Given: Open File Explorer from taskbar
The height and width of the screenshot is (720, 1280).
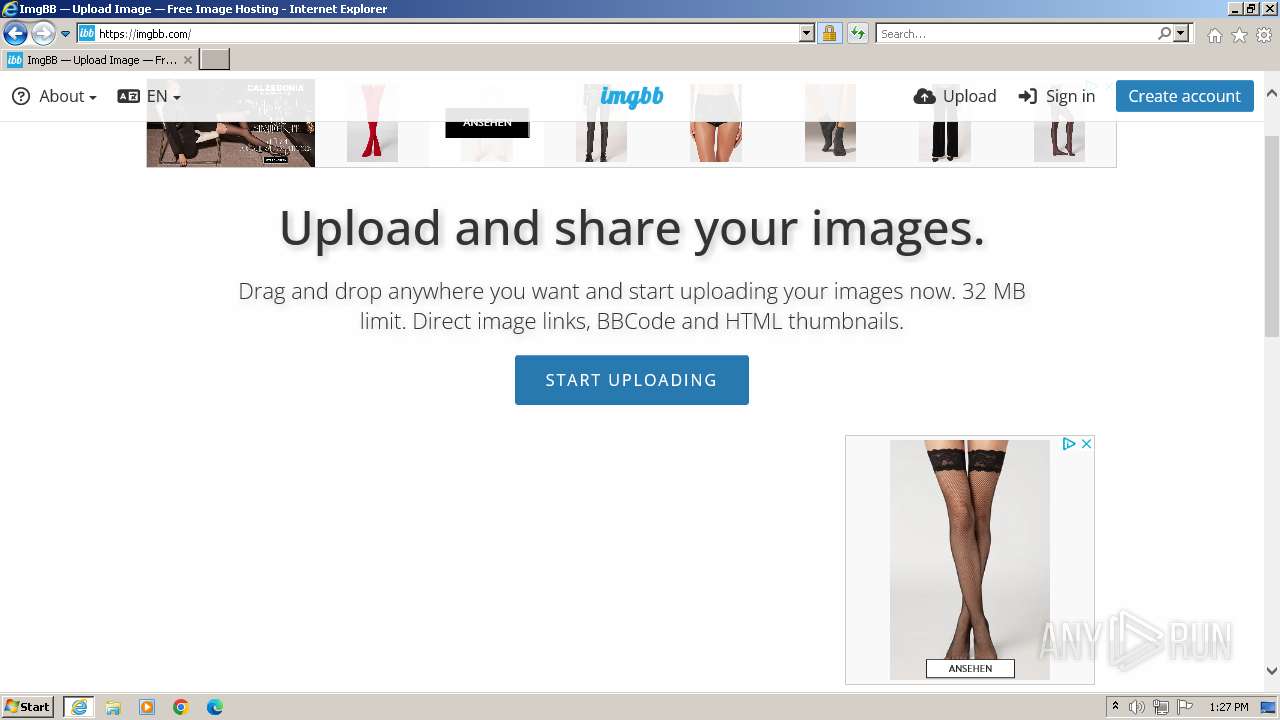Looking at the screenshot, I should point(113,707).
